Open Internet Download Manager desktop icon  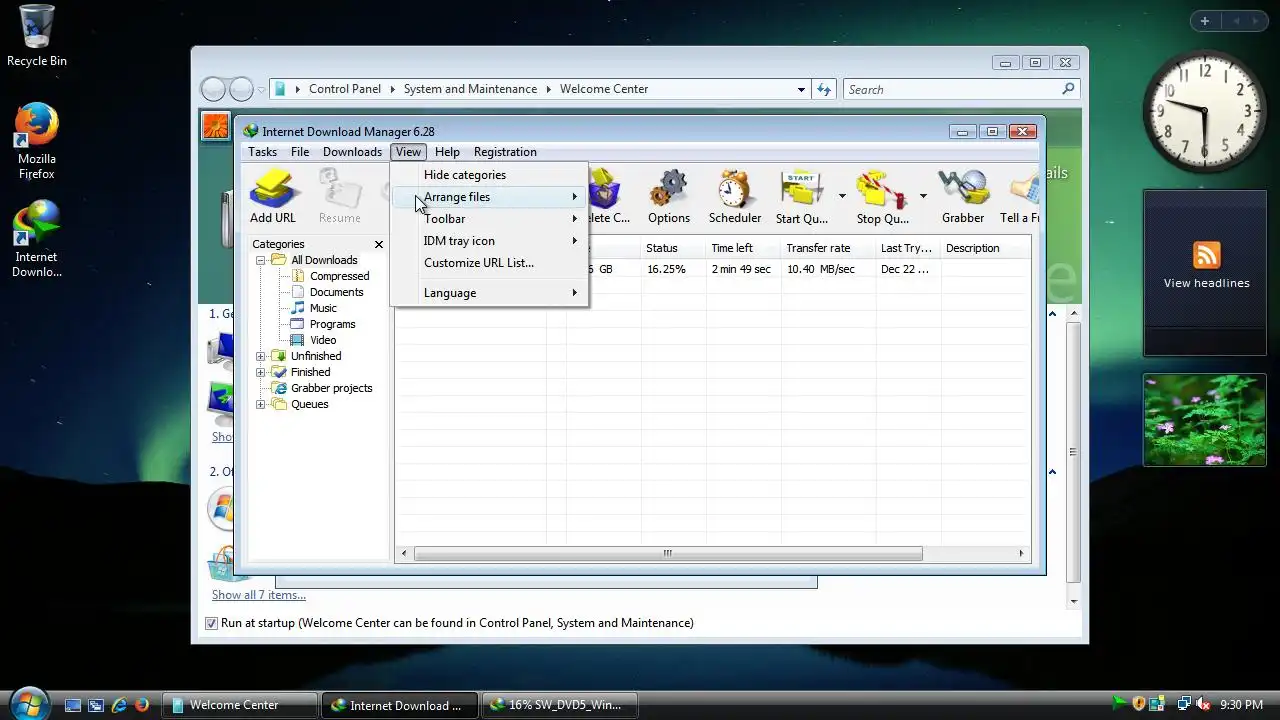[37, 239]
